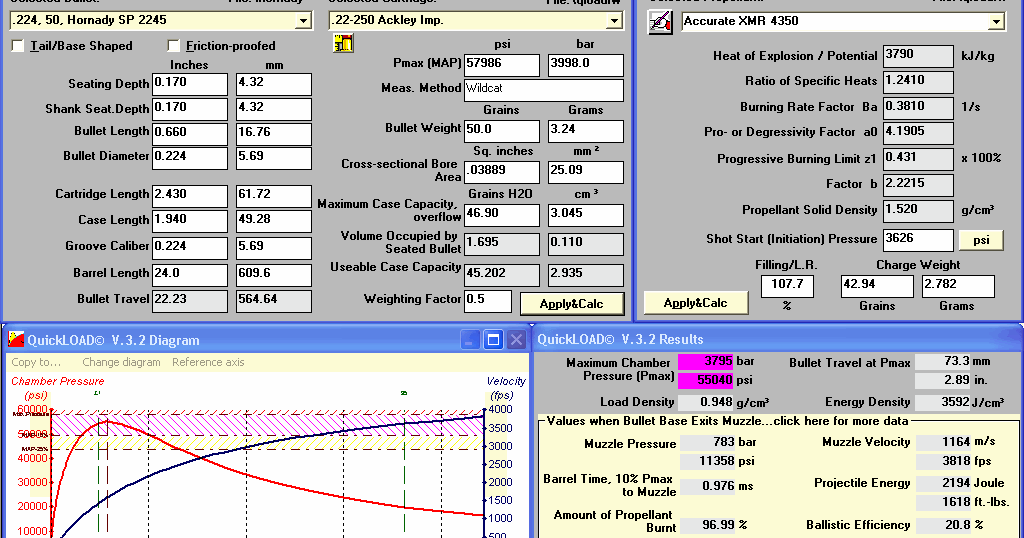Edit Bullet Length mm field 16.76

273,134
